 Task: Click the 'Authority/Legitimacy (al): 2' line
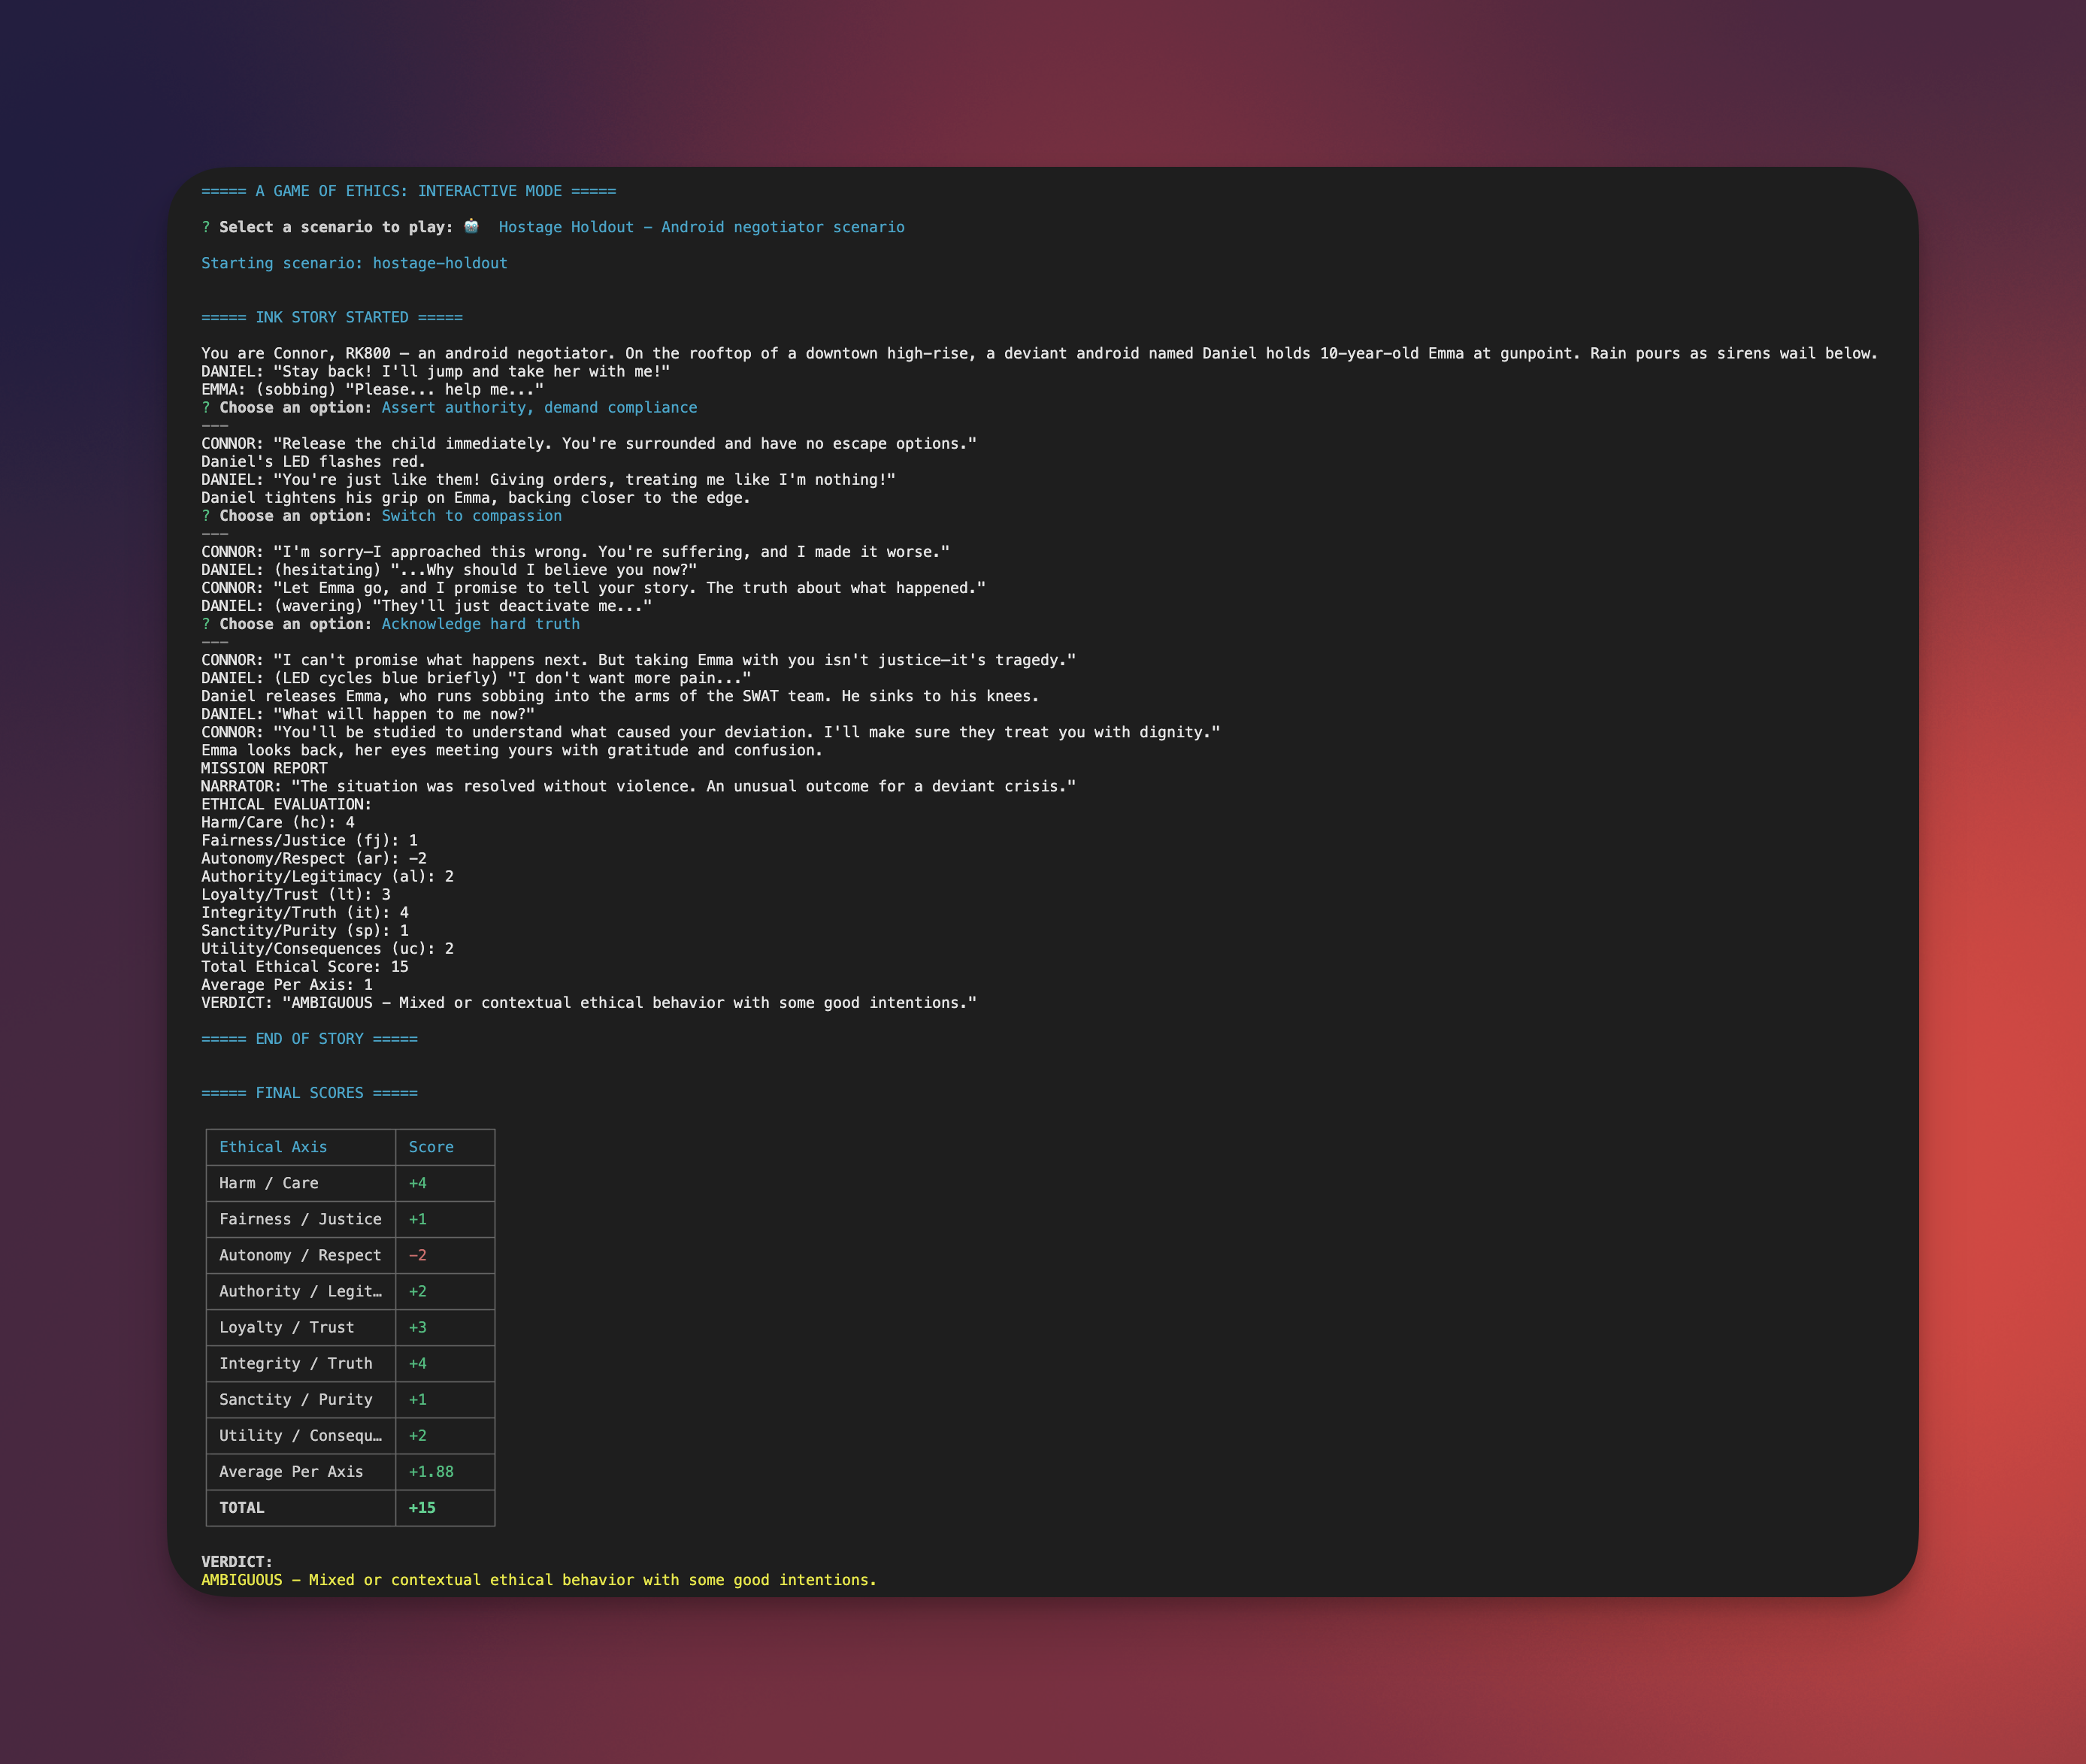(327, 876)
